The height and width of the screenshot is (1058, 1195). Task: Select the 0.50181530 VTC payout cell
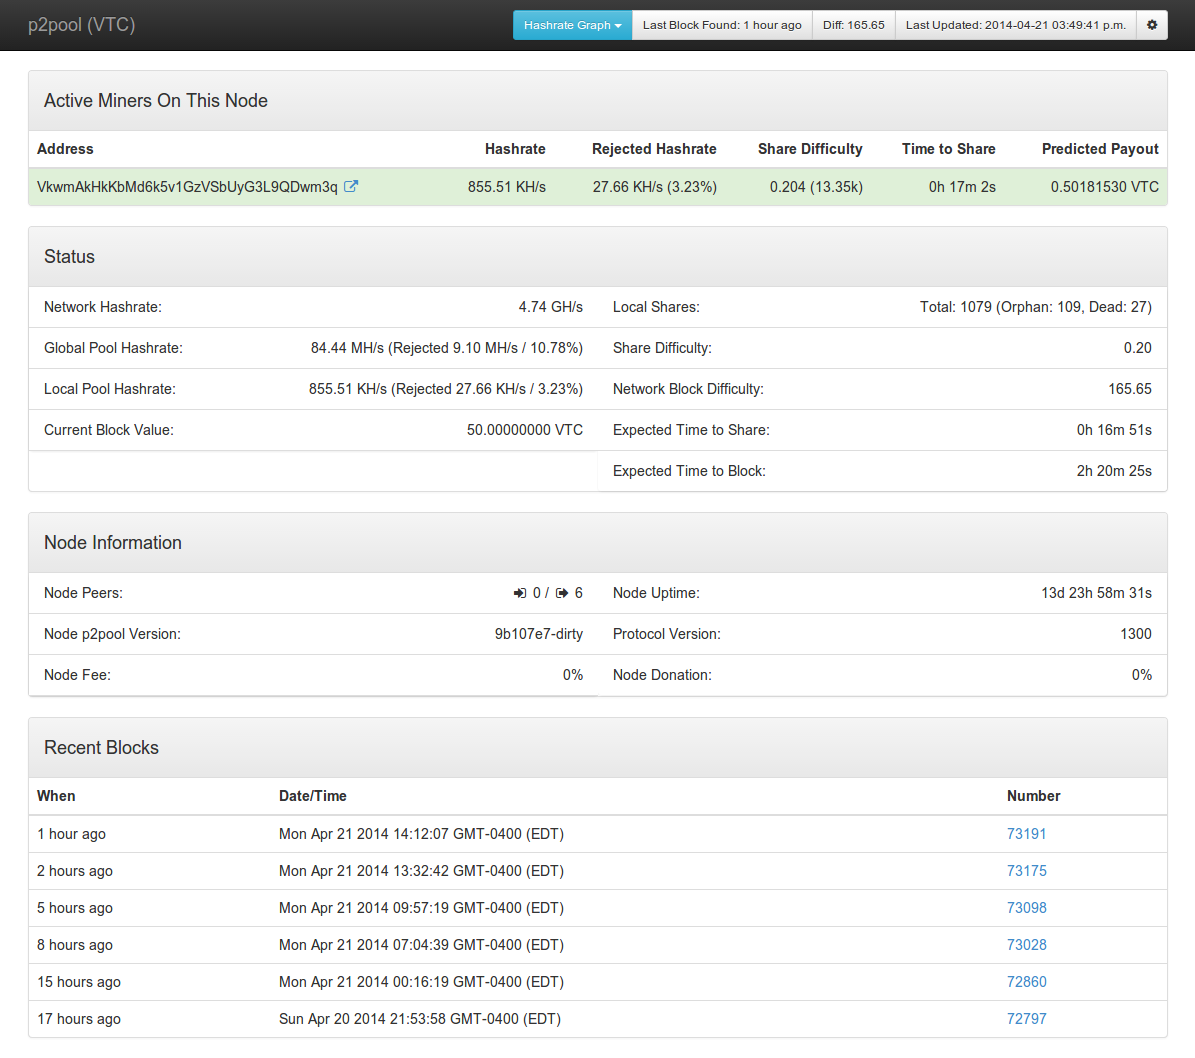(1104, 187)
